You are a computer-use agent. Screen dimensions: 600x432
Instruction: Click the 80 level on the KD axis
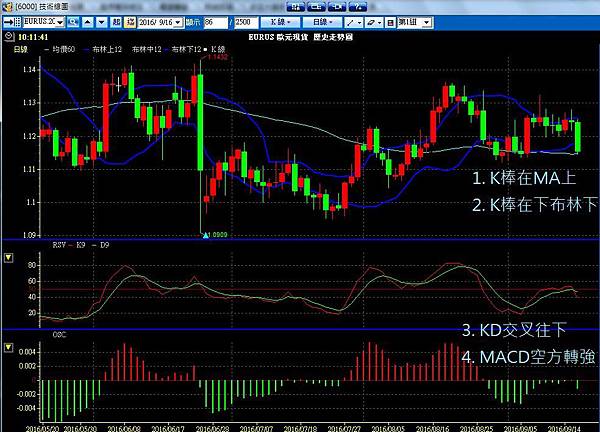point(32,265)
